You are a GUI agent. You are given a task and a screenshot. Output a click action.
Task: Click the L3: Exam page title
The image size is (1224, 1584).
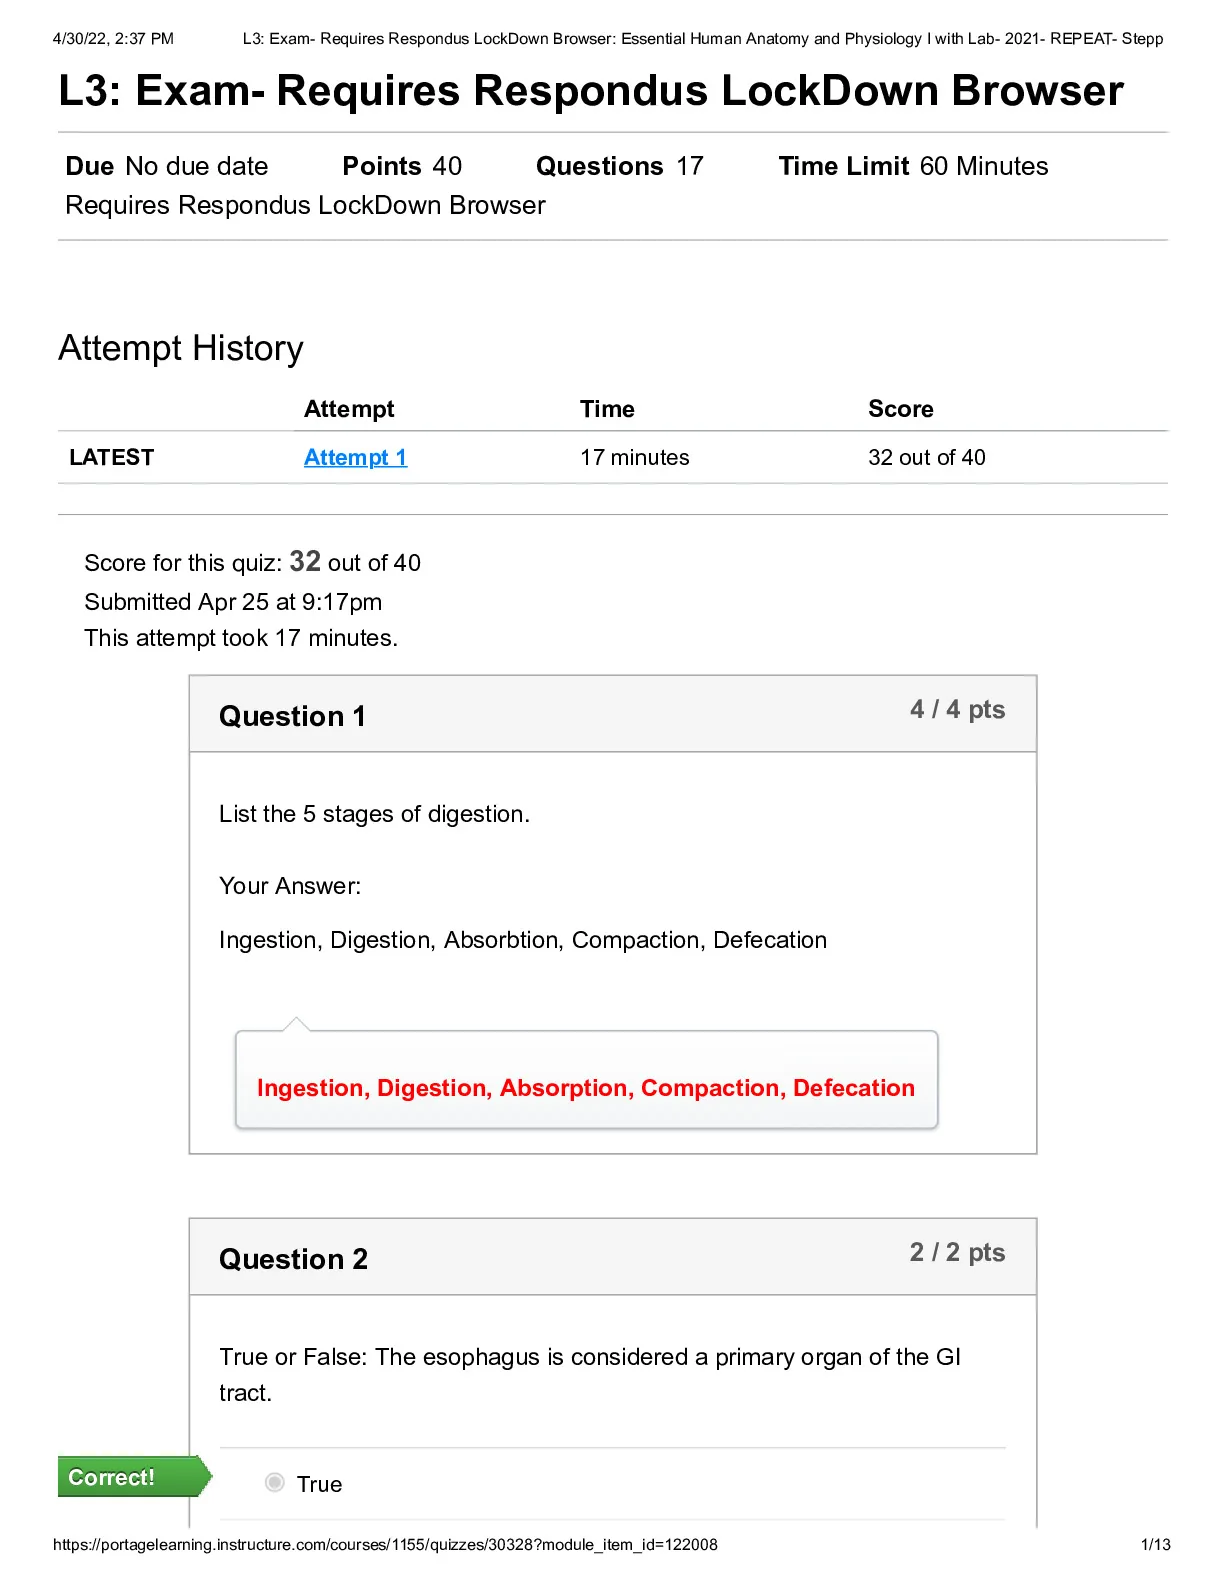[591, 90]
